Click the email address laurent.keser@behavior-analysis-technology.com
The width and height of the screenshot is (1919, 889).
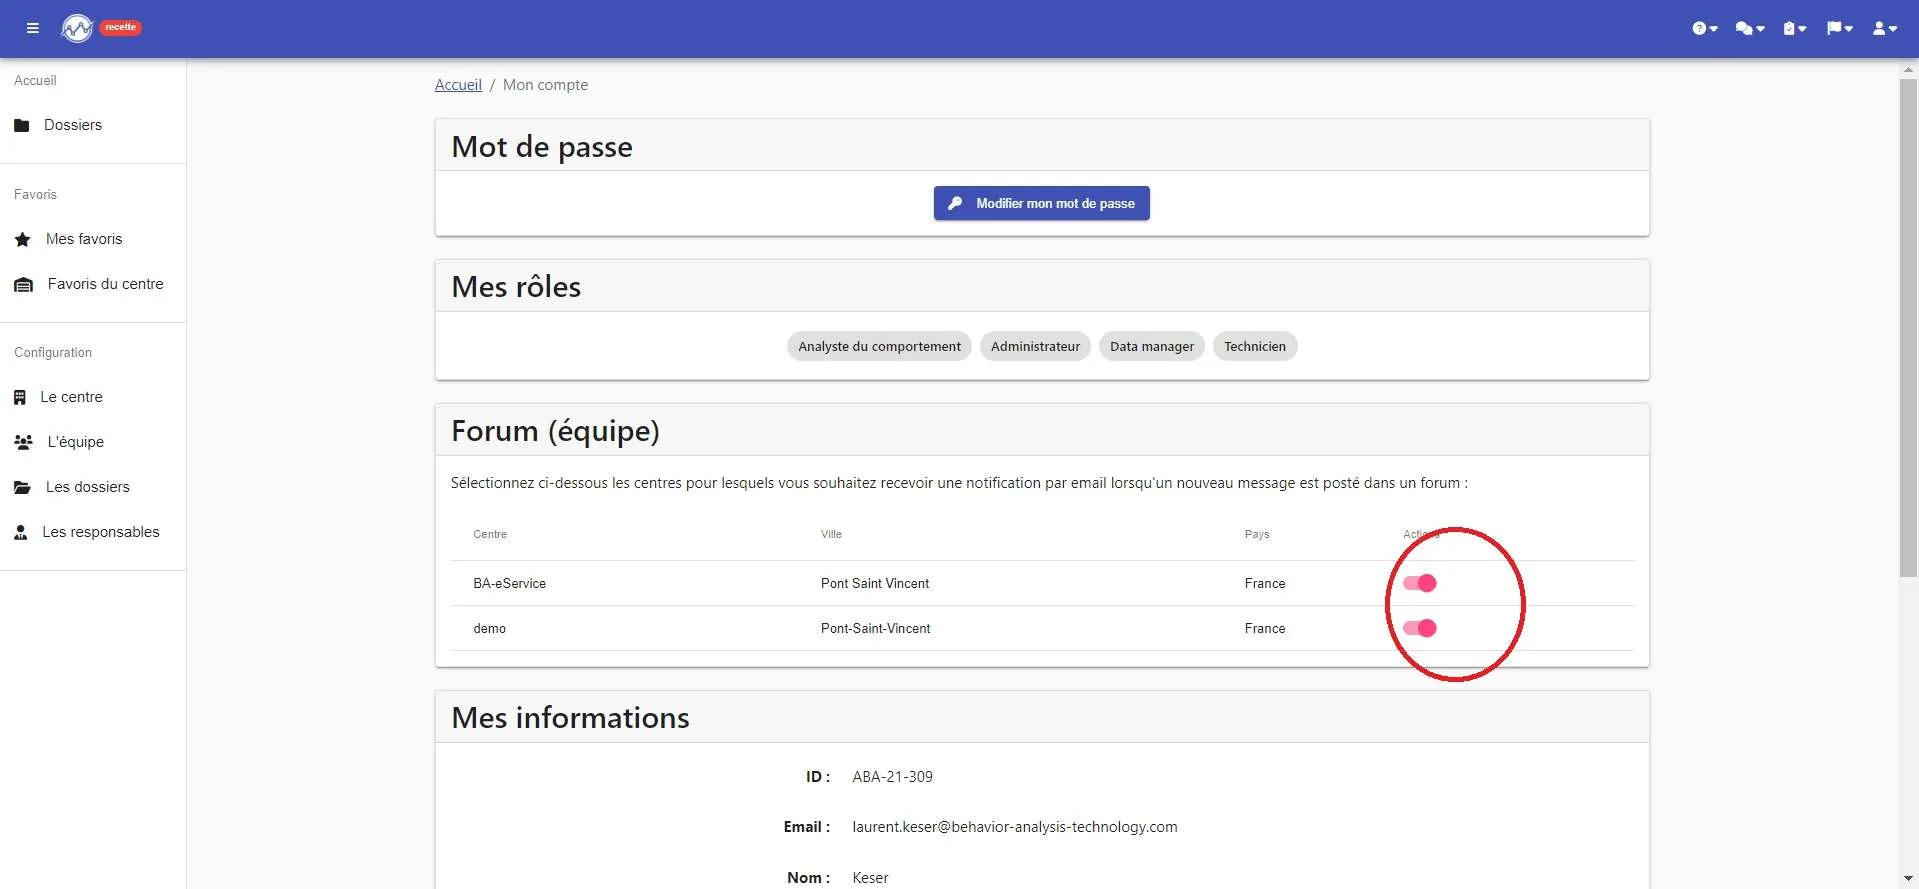pyautogui.click(x=1015, y=827)
